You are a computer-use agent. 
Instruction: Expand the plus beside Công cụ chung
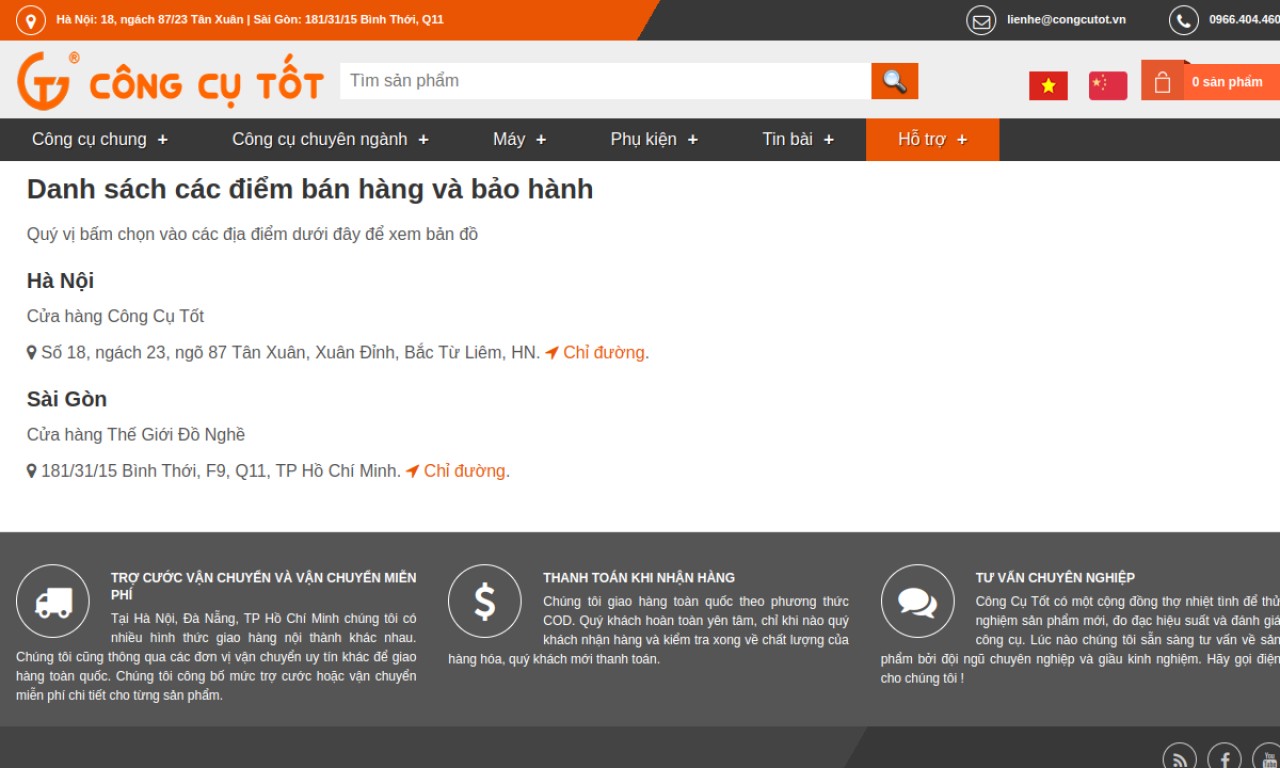pyautogui.click(x=162, y=140)
